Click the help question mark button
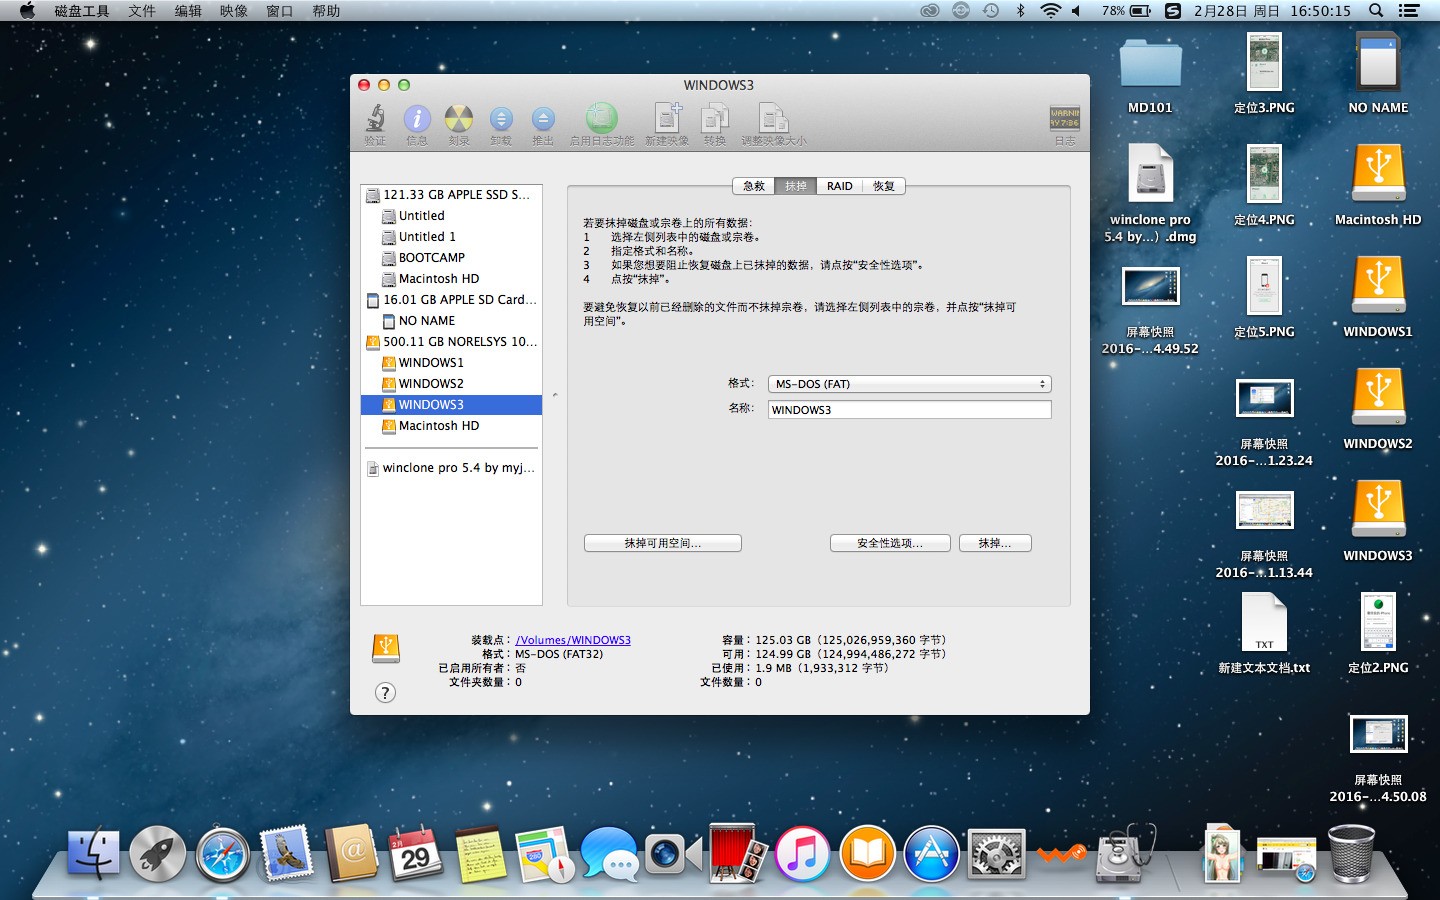 pyautogui.click(x=385, y=693)
